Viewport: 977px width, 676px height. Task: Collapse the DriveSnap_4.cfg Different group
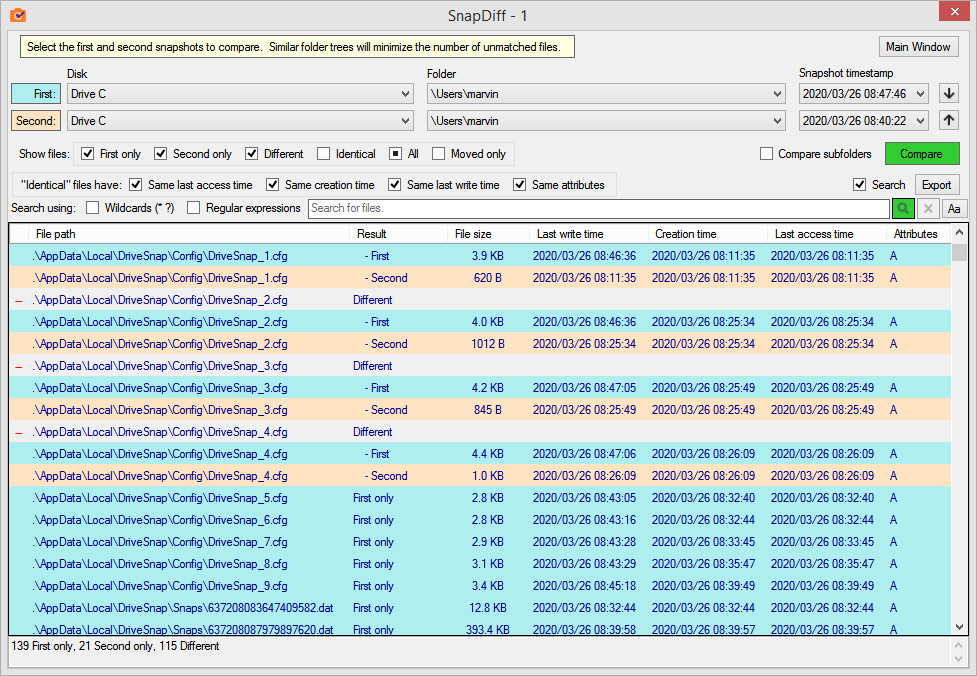[x=19, y=432]
